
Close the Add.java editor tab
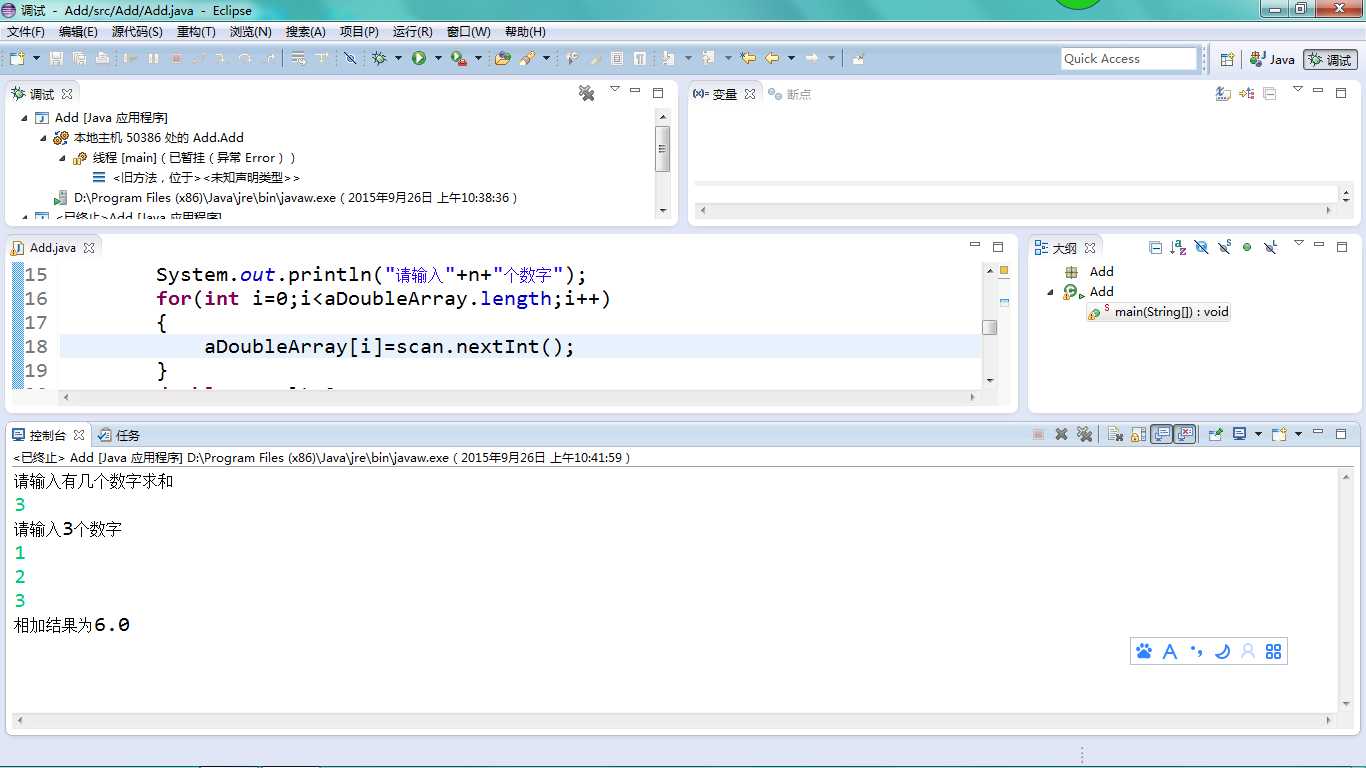pyautogui.click(x=88, y=247)
